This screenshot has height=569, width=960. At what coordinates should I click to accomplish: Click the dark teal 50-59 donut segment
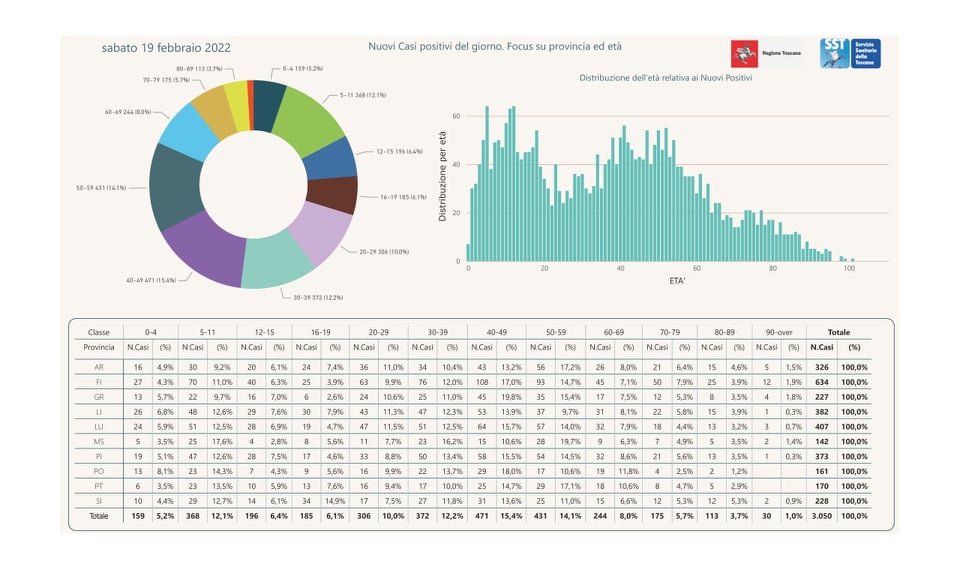coord(174,186)
